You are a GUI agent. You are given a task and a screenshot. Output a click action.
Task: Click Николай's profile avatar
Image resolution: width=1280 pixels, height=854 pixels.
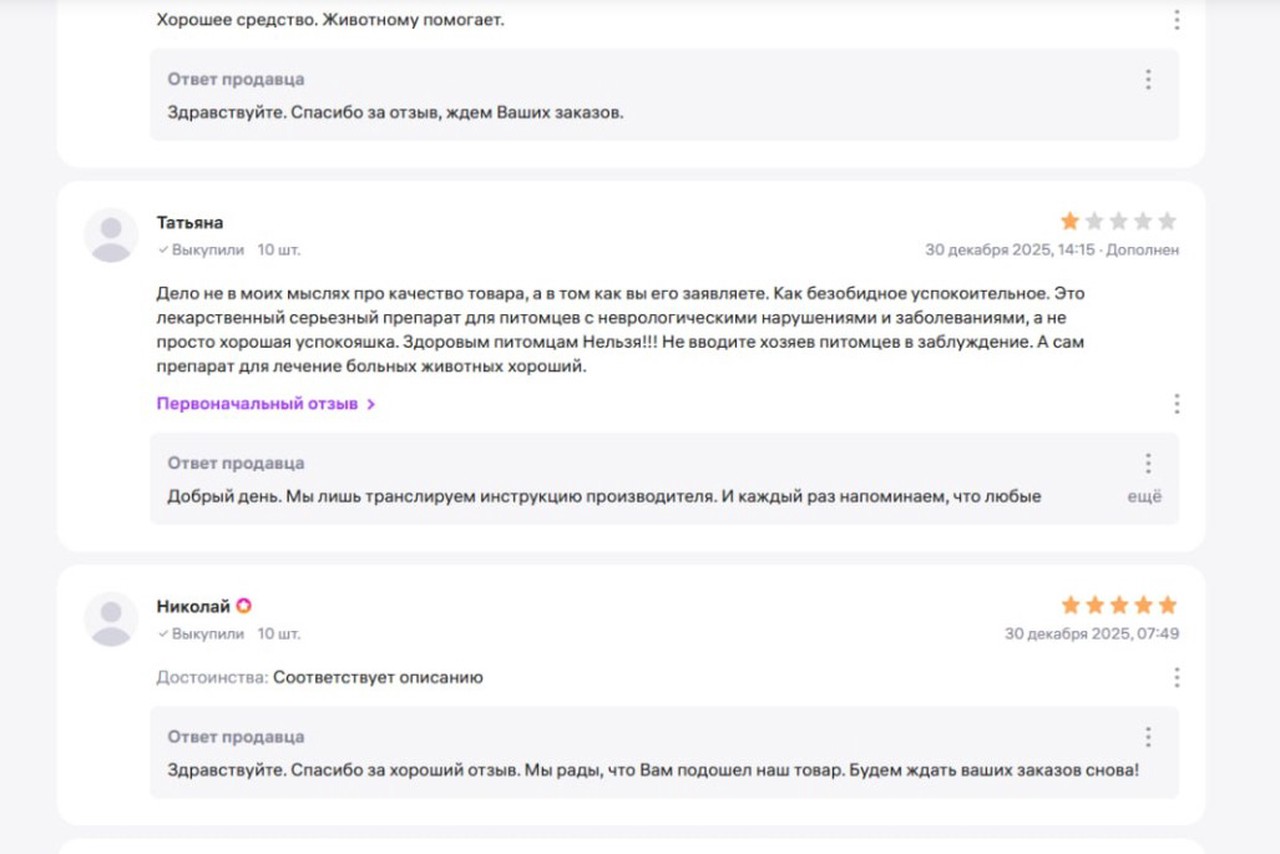click(x=111, y=619)
